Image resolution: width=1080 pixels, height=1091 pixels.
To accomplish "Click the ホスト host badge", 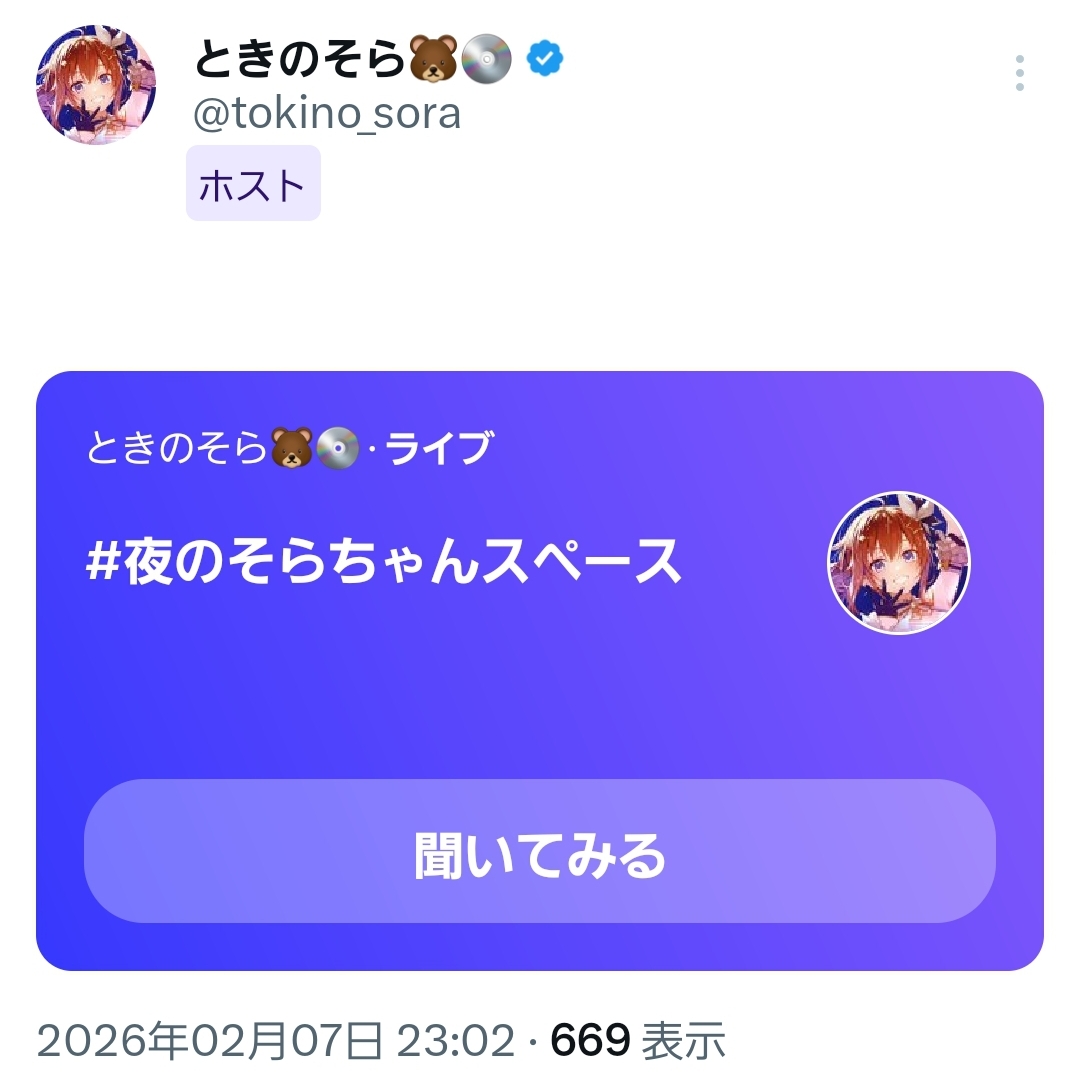I will tap(253, 183).
